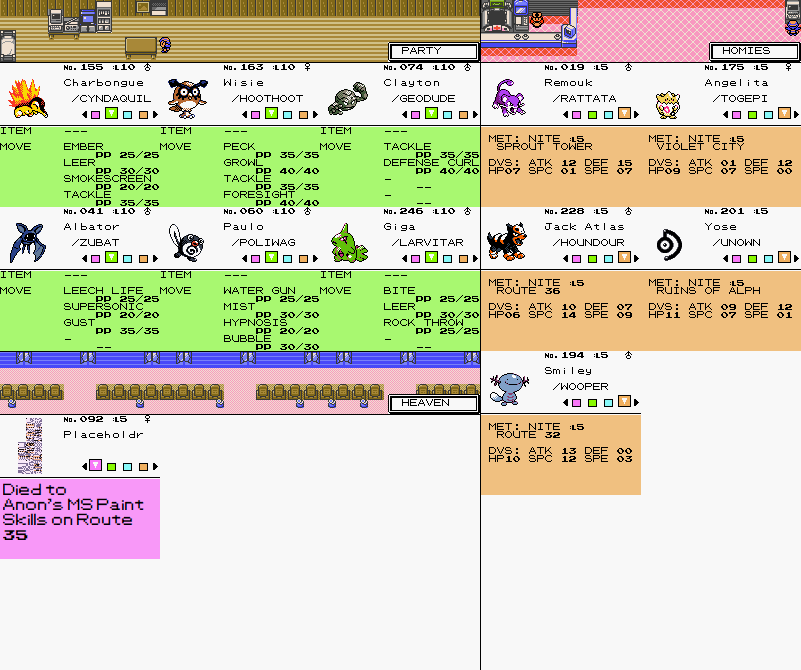Go to previous page on Charbongue's card
This screenshot has width=801, height=670.
coord(84,115)
